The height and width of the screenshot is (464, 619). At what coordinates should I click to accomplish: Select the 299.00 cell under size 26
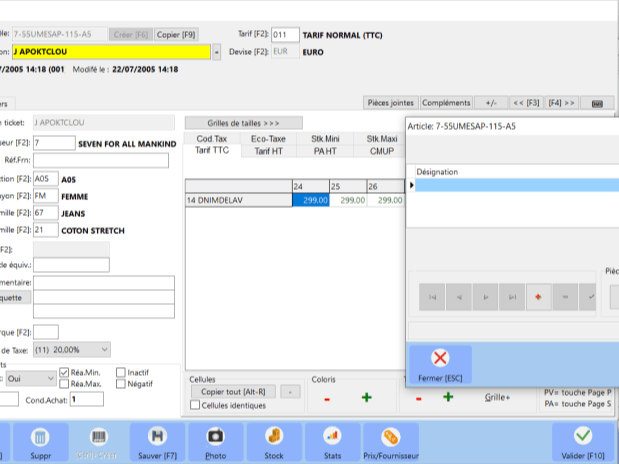385,200
